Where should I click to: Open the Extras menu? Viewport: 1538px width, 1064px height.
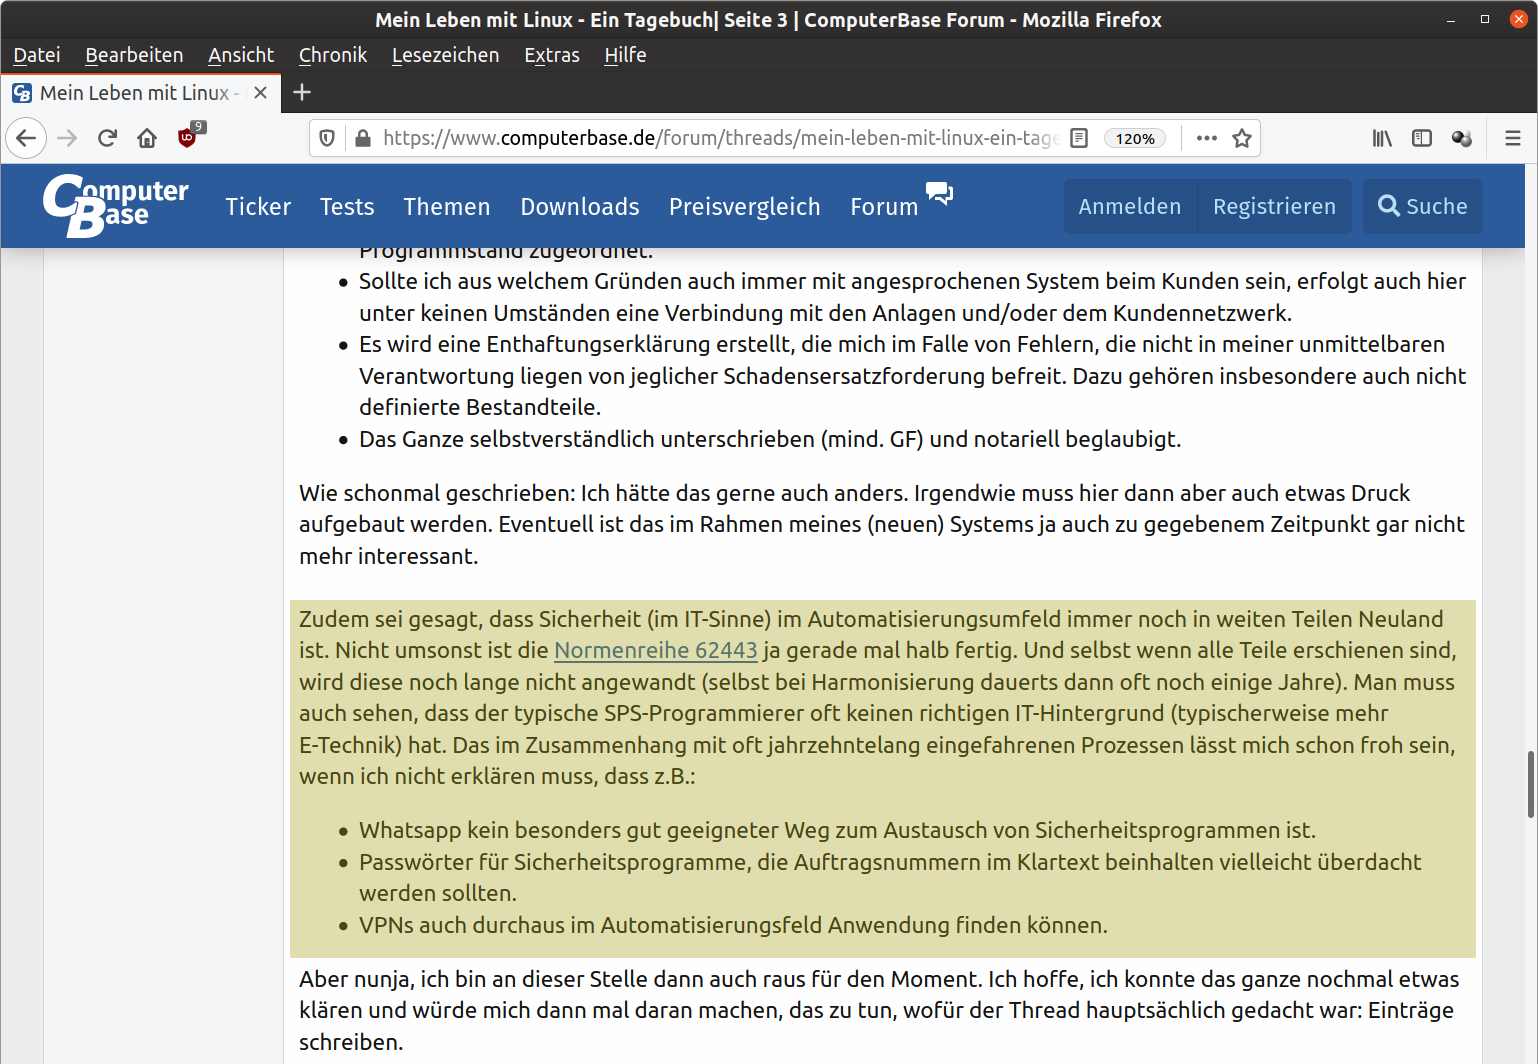tap(551, 55)
